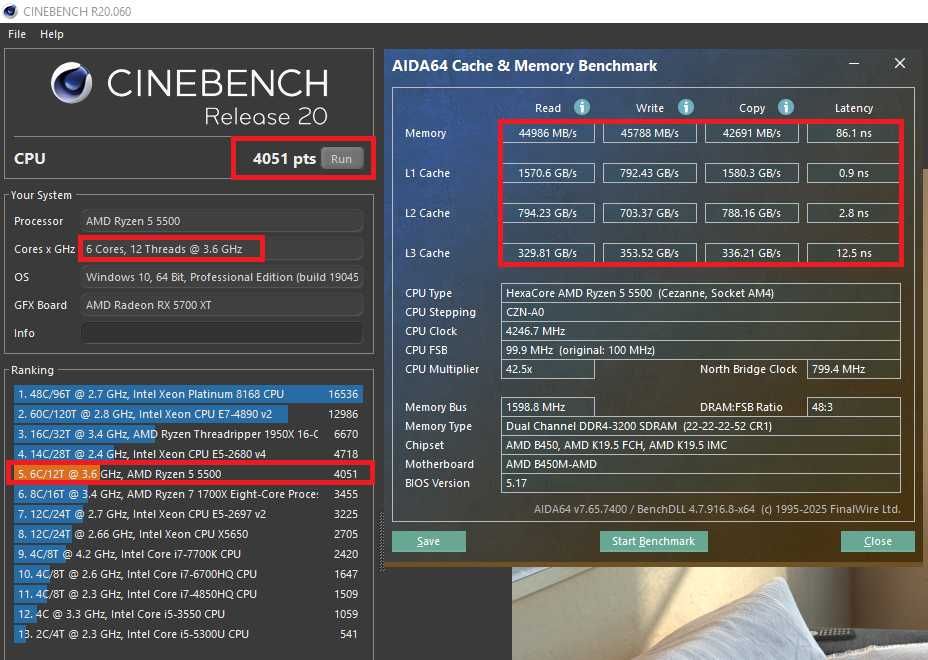Click L2 Cache Write value 703.37 GB/s

click(649, 213)
